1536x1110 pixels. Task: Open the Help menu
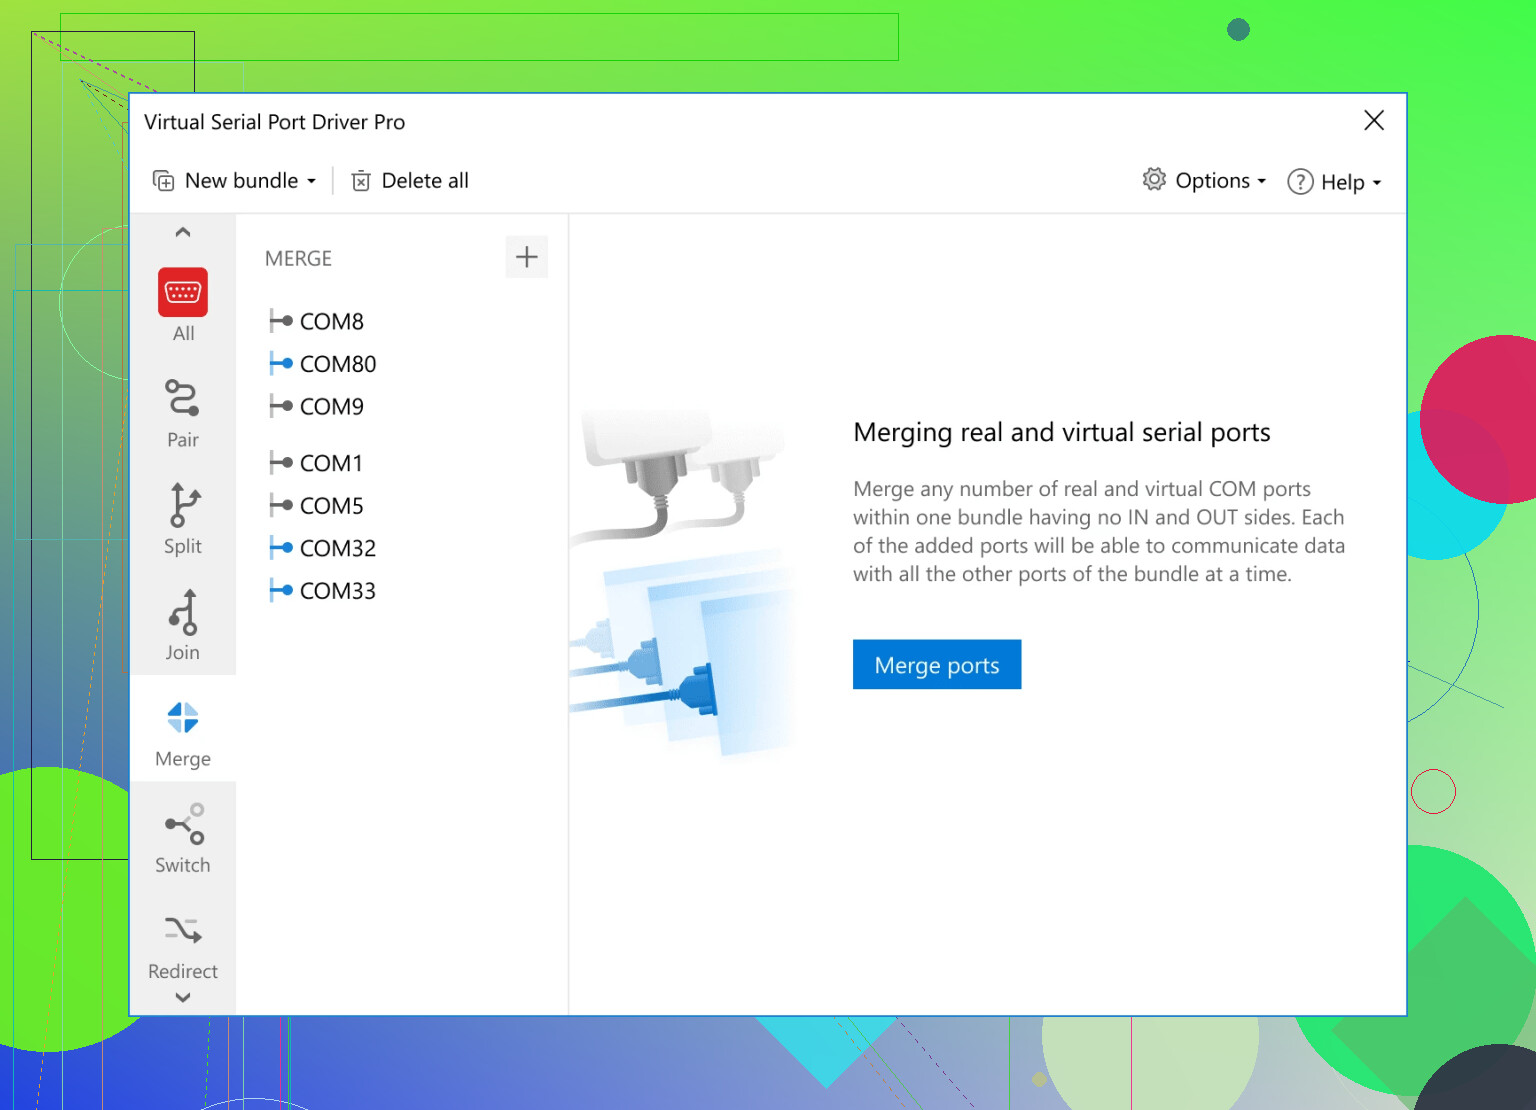[x=1337, y=181]
